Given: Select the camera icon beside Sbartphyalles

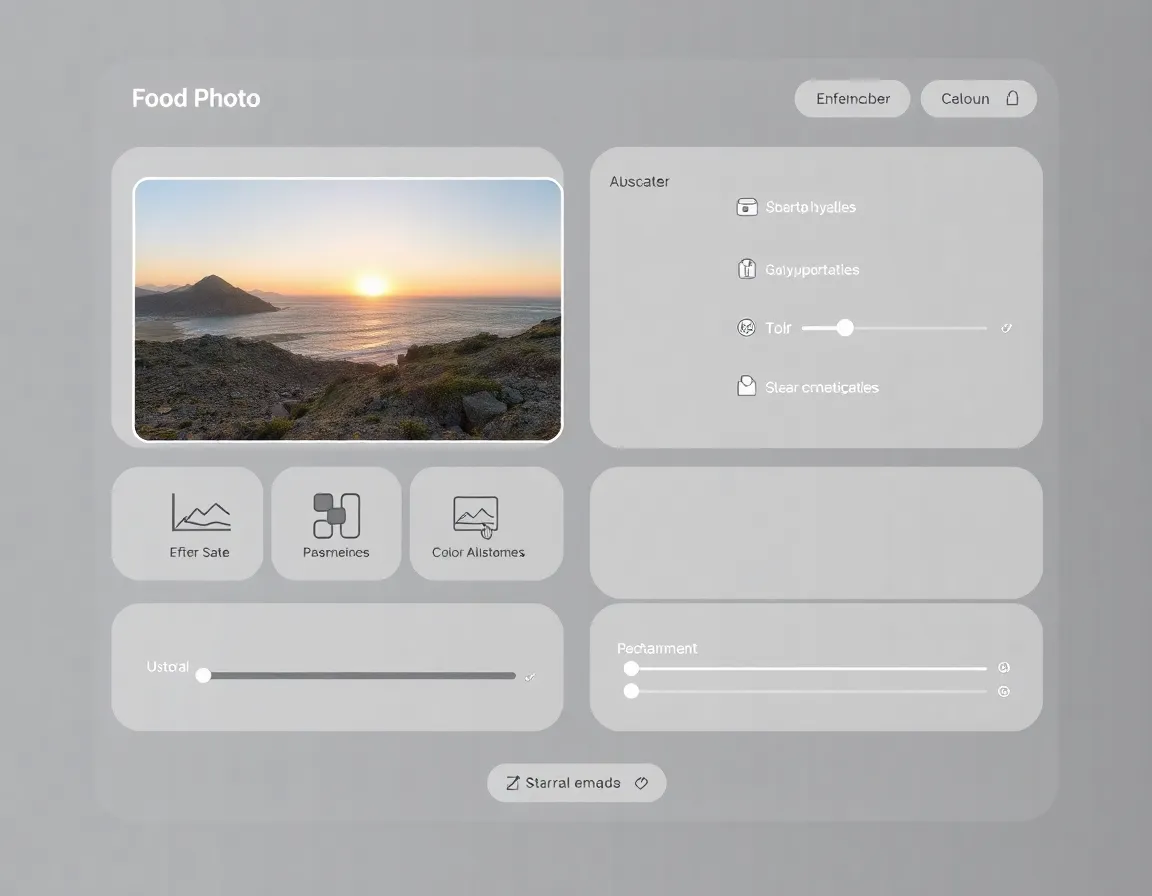Looking at the screenshot, I should [746, 206].
